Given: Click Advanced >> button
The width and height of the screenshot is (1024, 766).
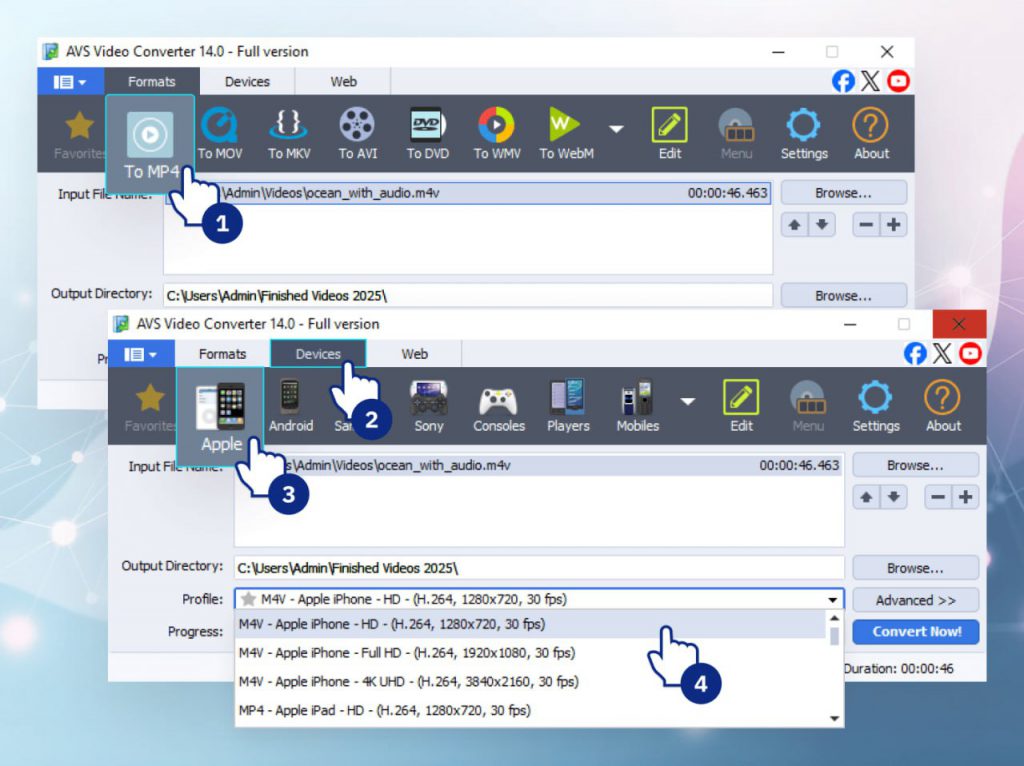Looking at the screenshot, I should point(916,600).
